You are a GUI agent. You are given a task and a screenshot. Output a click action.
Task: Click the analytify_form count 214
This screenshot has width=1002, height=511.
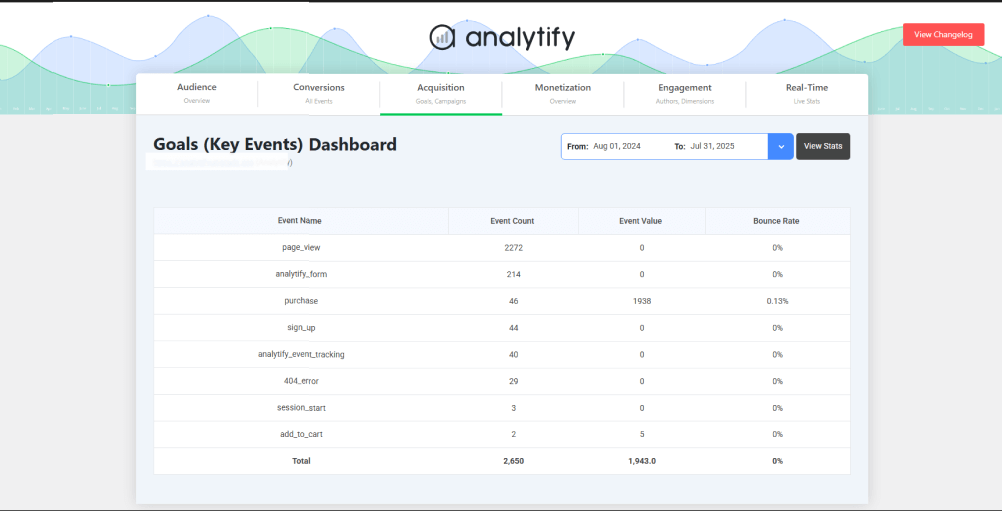(x=513, y=275)
